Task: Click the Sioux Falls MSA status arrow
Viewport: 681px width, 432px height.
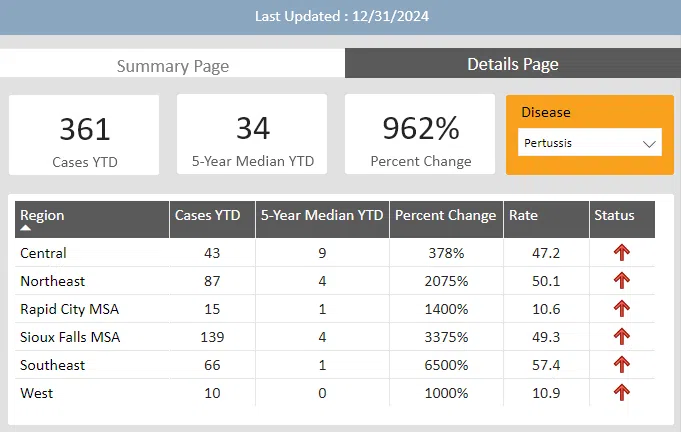Action: [622, 337]
